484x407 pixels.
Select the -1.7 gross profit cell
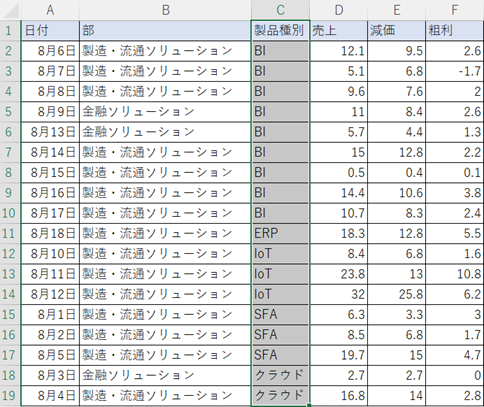click(x=455, y=71)
